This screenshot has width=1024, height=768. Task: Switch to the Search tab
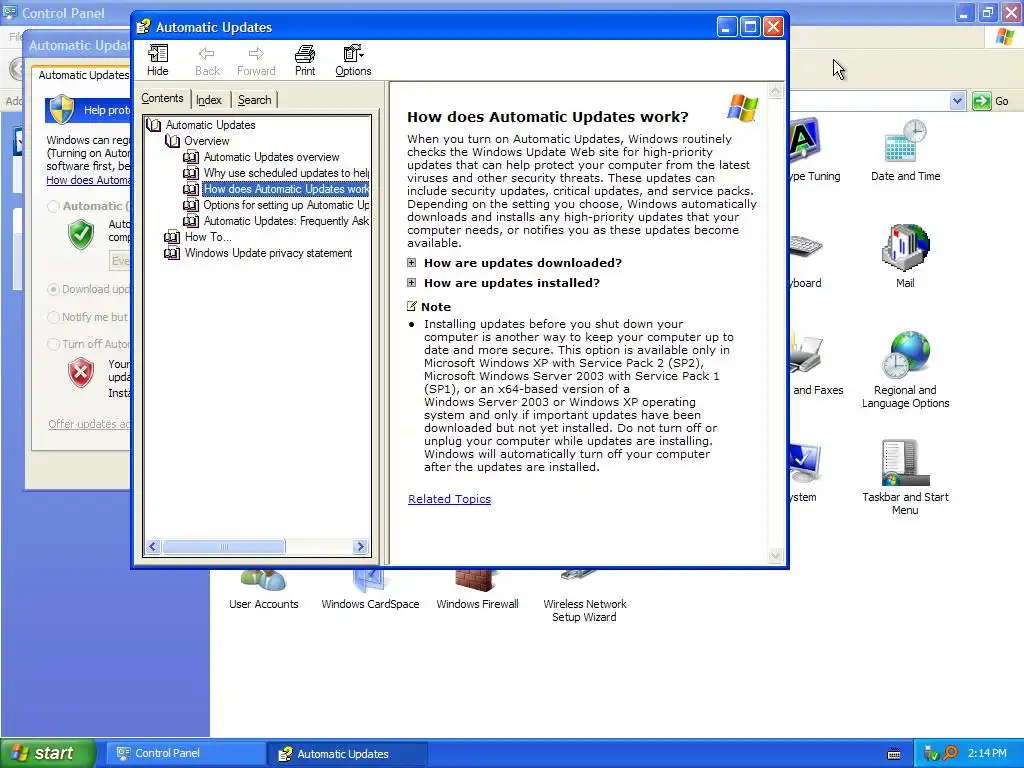tap(255, 100)
